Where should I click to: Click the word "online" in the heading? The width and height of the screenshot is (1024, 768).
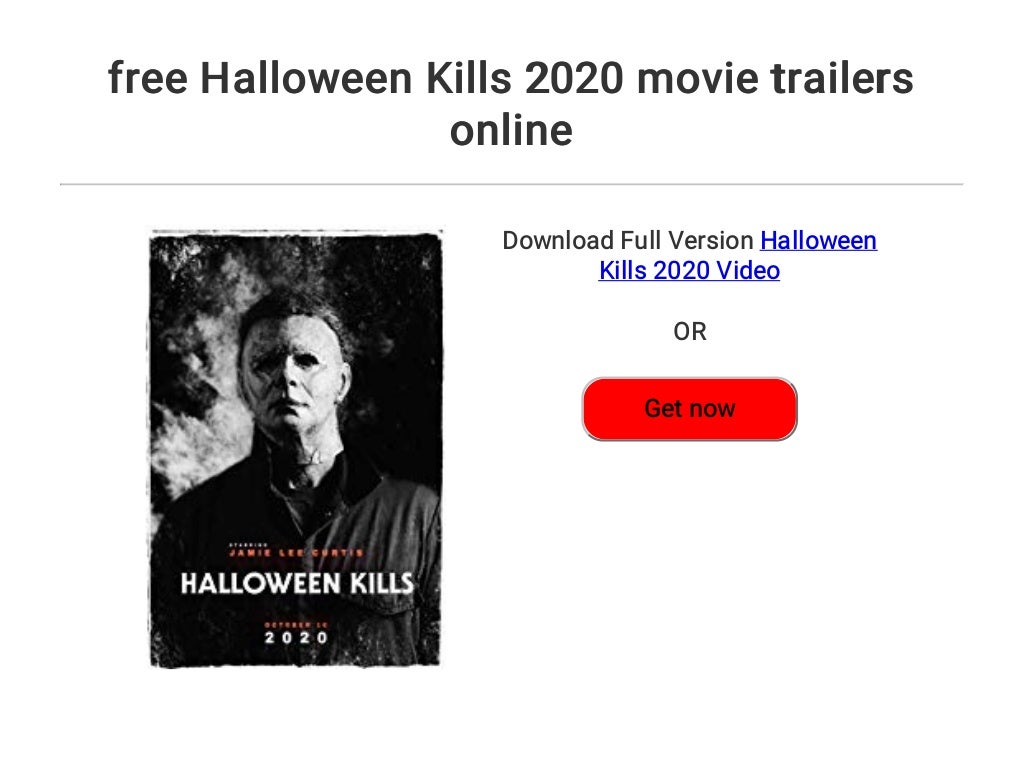tap(511, 130)
